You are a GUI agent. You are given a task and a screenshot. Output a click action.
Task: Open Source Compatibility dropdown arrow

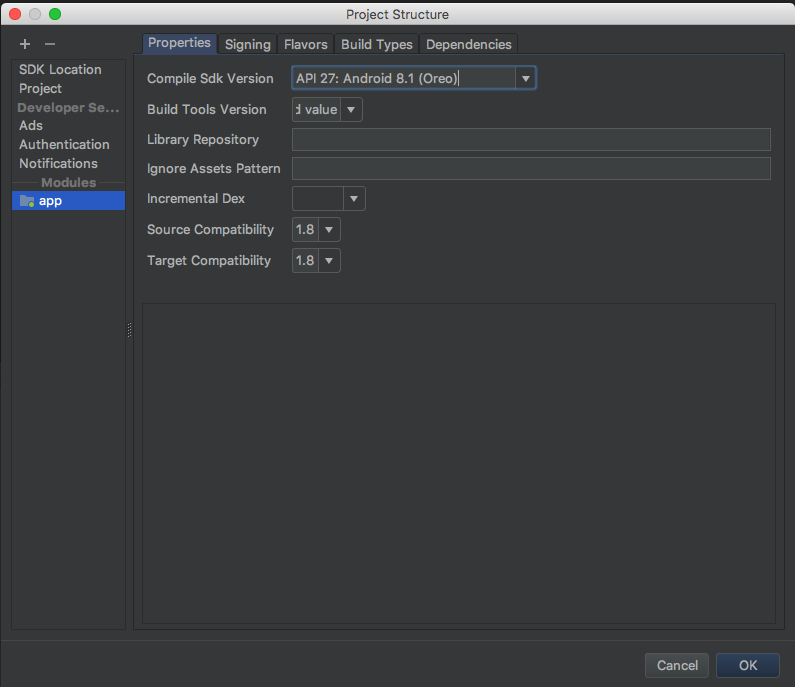329,230
